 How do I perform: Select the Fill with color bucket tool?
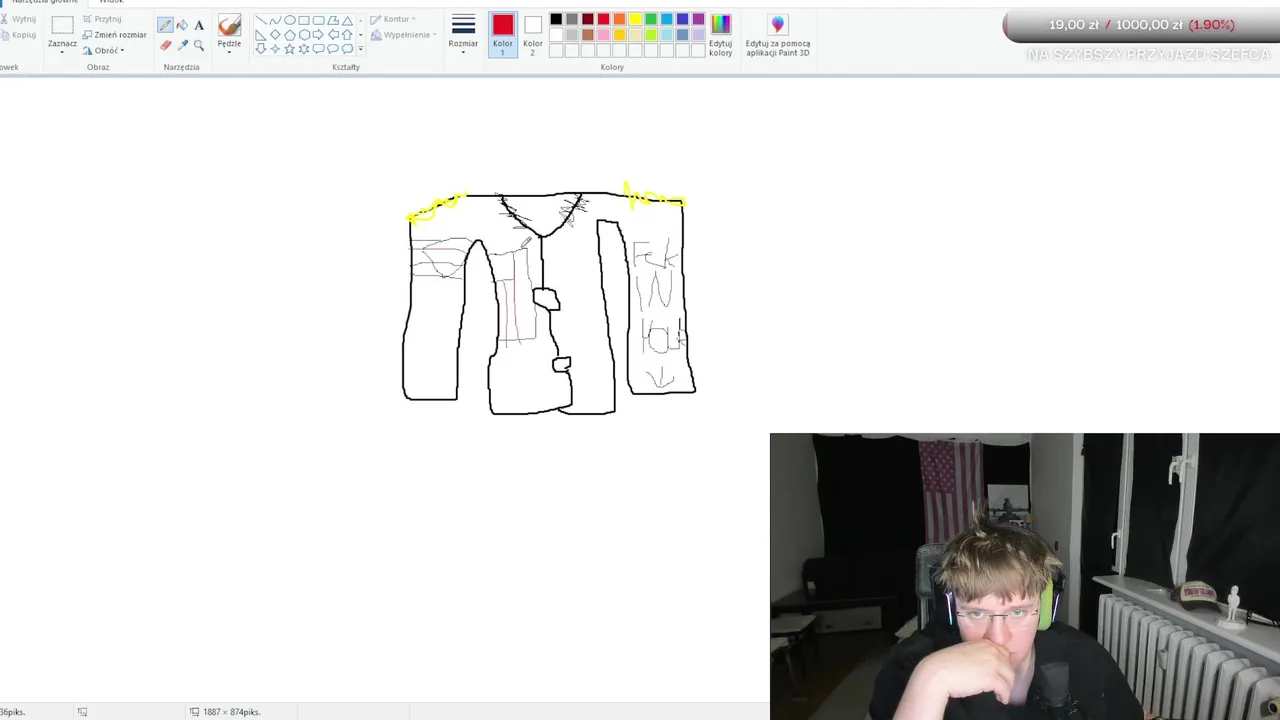point(182,25)
